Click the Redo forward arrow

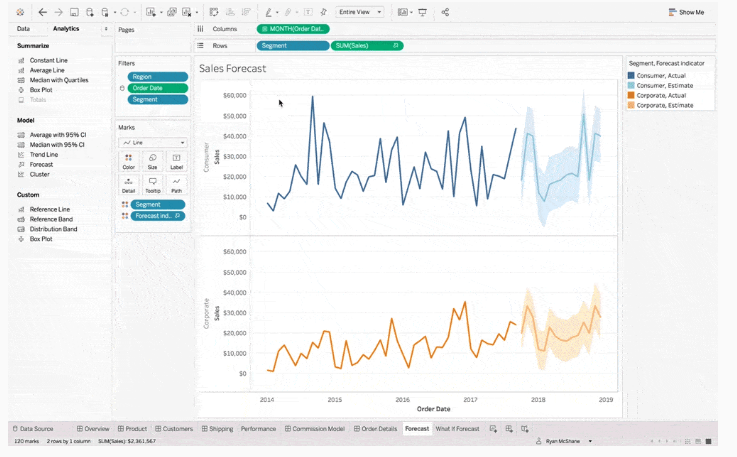(x=58, y=12)
